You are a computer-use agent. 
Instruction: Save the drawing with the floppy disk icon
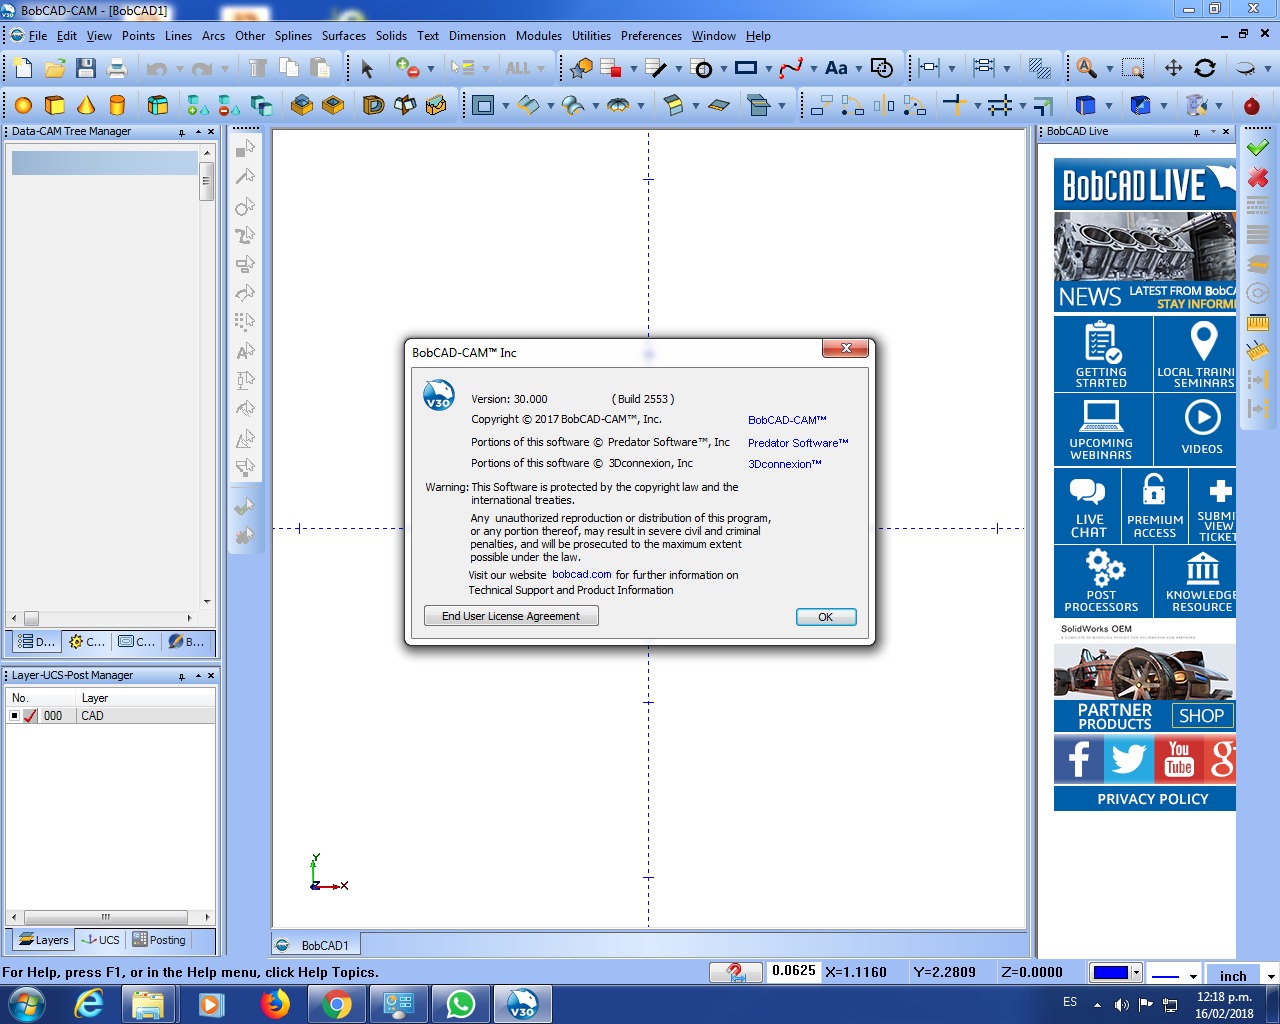[86, 68]
